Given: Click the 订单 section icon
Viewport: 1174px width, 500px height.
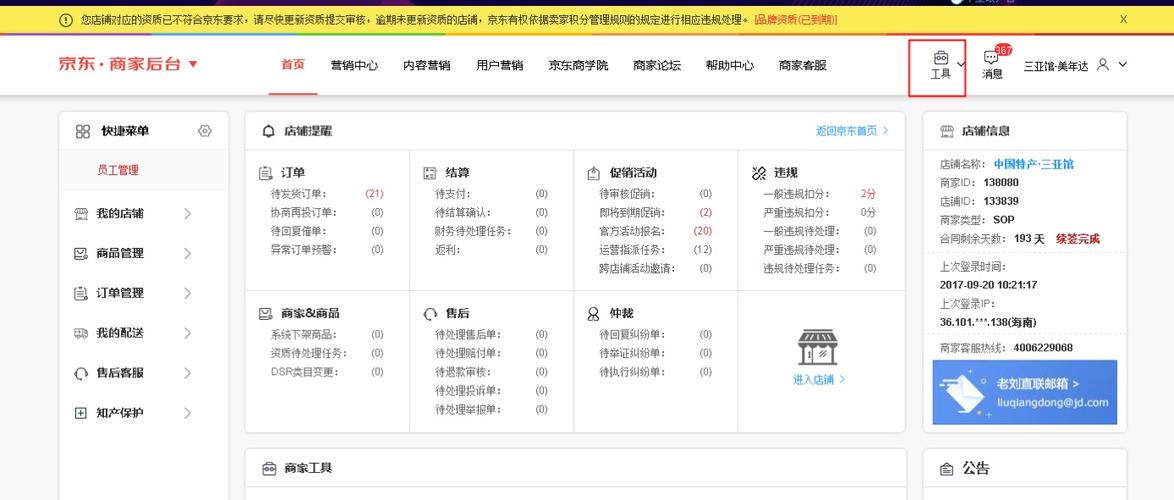Looking at the screenshot, I should point(265,173).
